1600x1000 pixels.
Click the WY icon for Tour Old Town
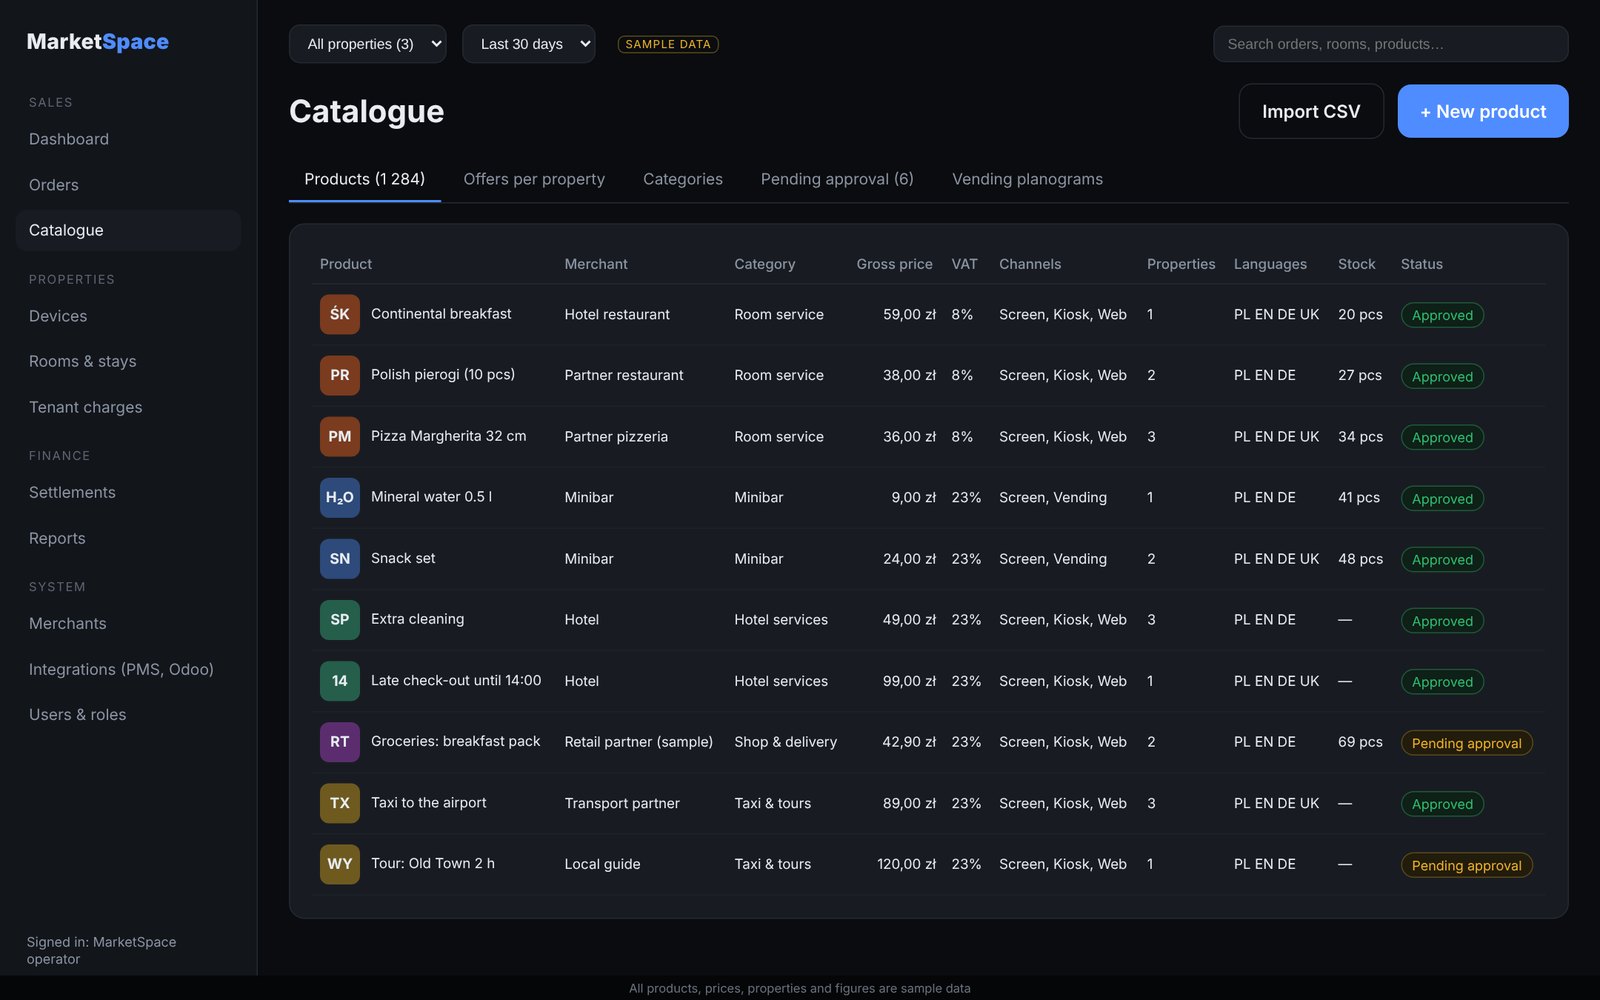point(340,863)
